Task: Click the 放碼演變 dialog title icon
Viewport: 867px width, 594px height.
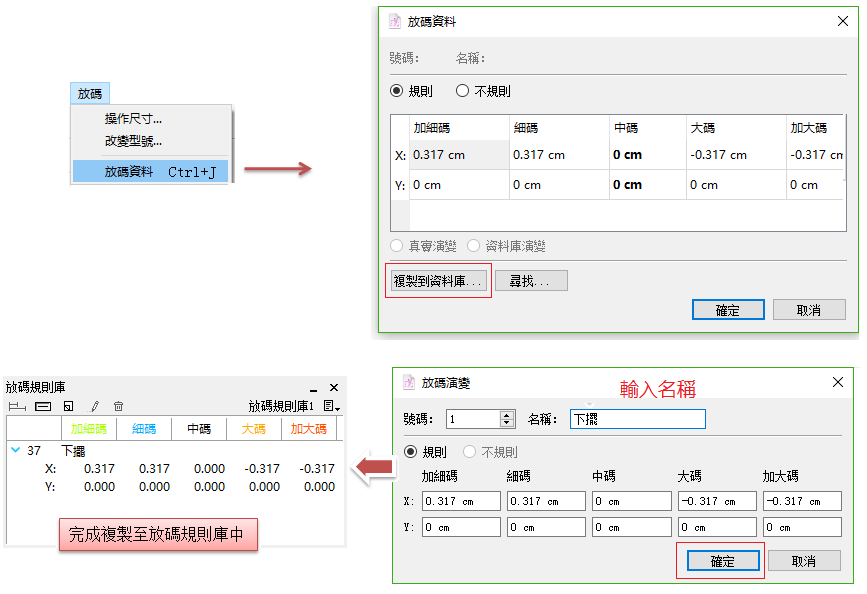Action: click(409, 382)
